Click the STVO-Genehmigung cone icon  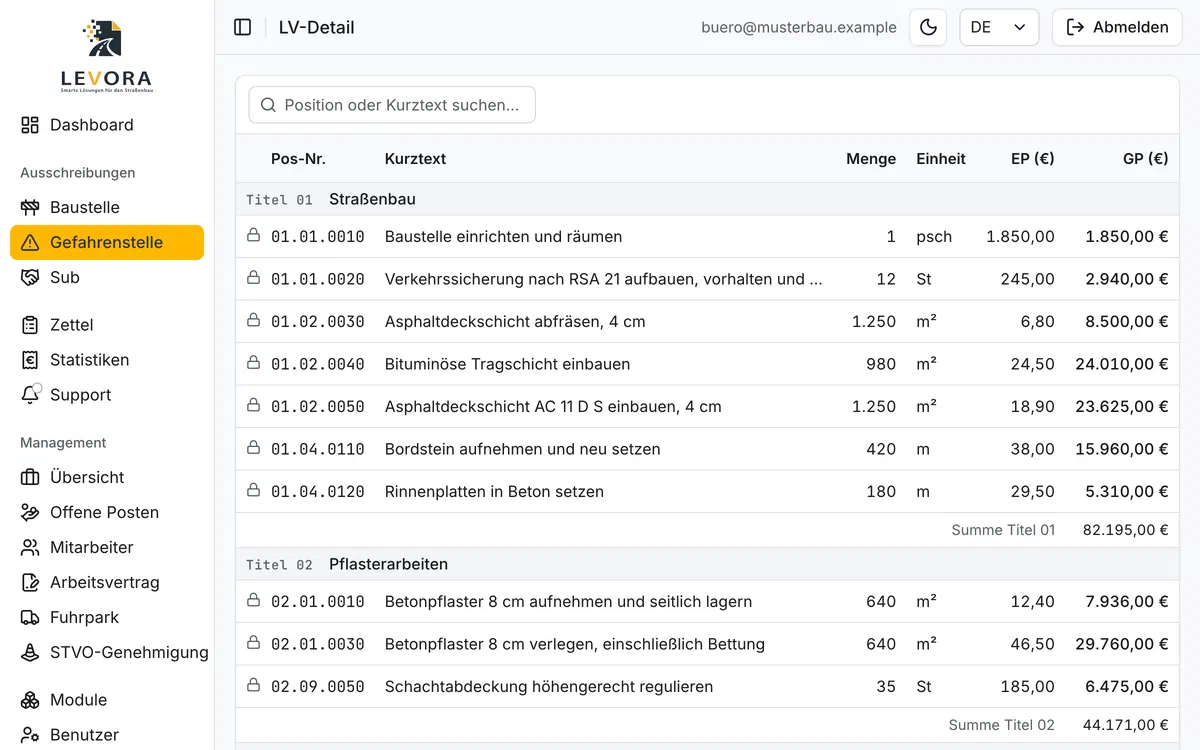tap(30, 652)
